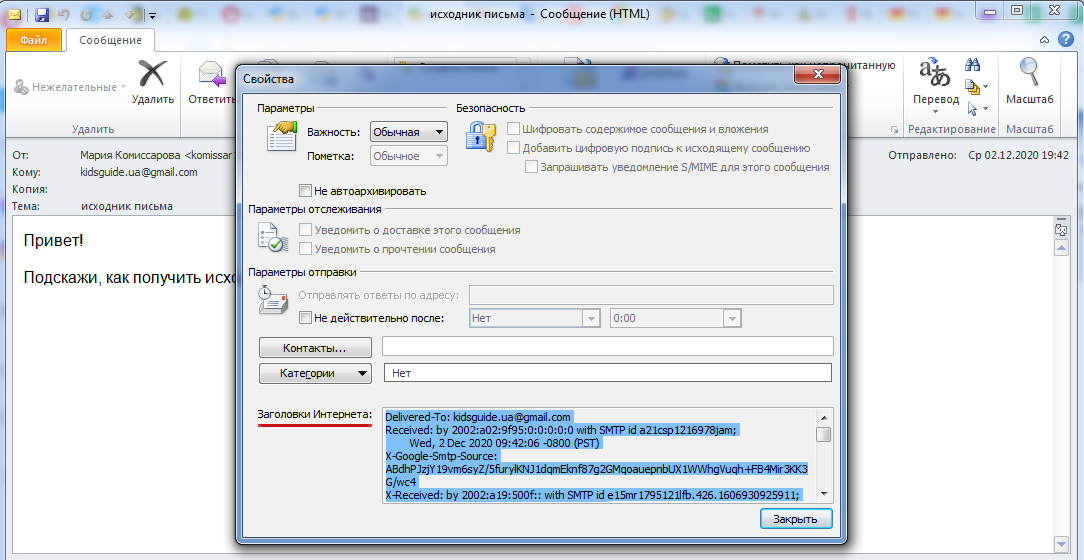Open Outlook Help question mark icon

pyautogui.click(x=1066, y=39)
